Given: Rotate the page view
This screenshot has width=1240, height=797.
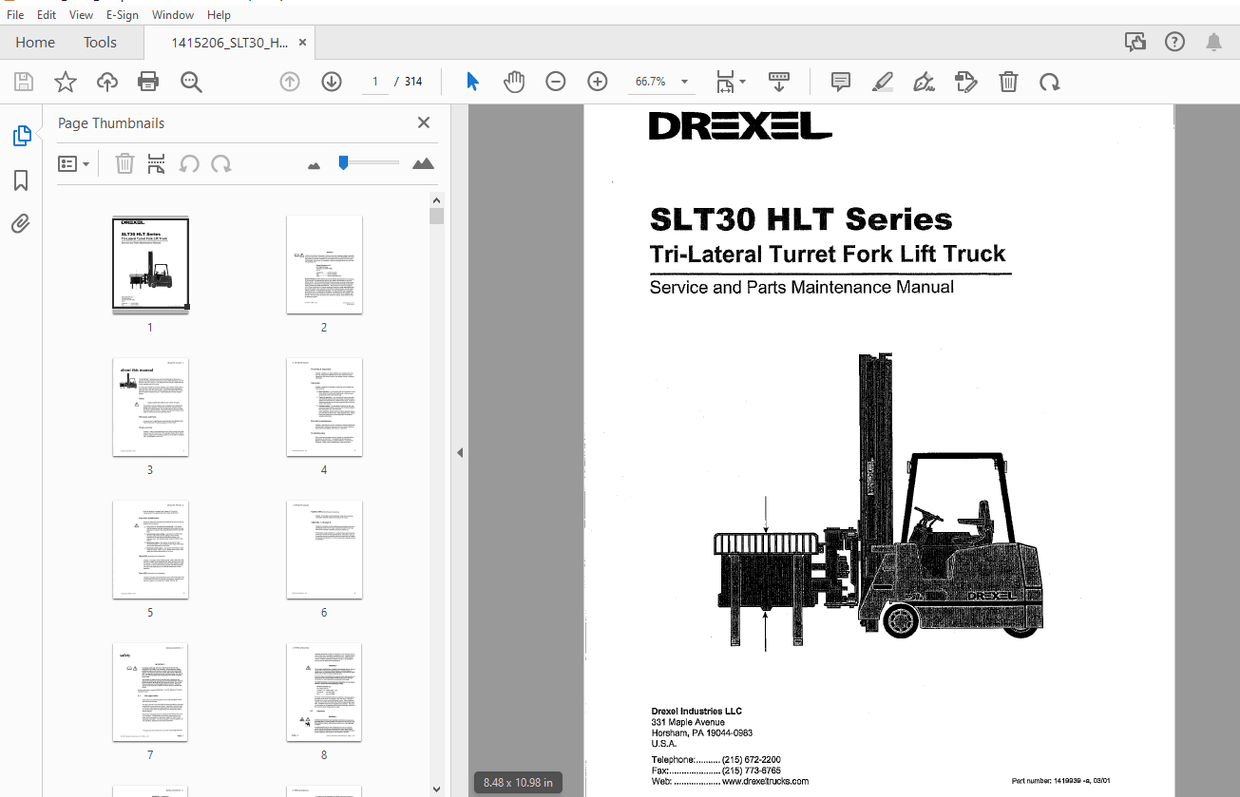Looking at the screenshot, I should click(x=1049, y=81).
